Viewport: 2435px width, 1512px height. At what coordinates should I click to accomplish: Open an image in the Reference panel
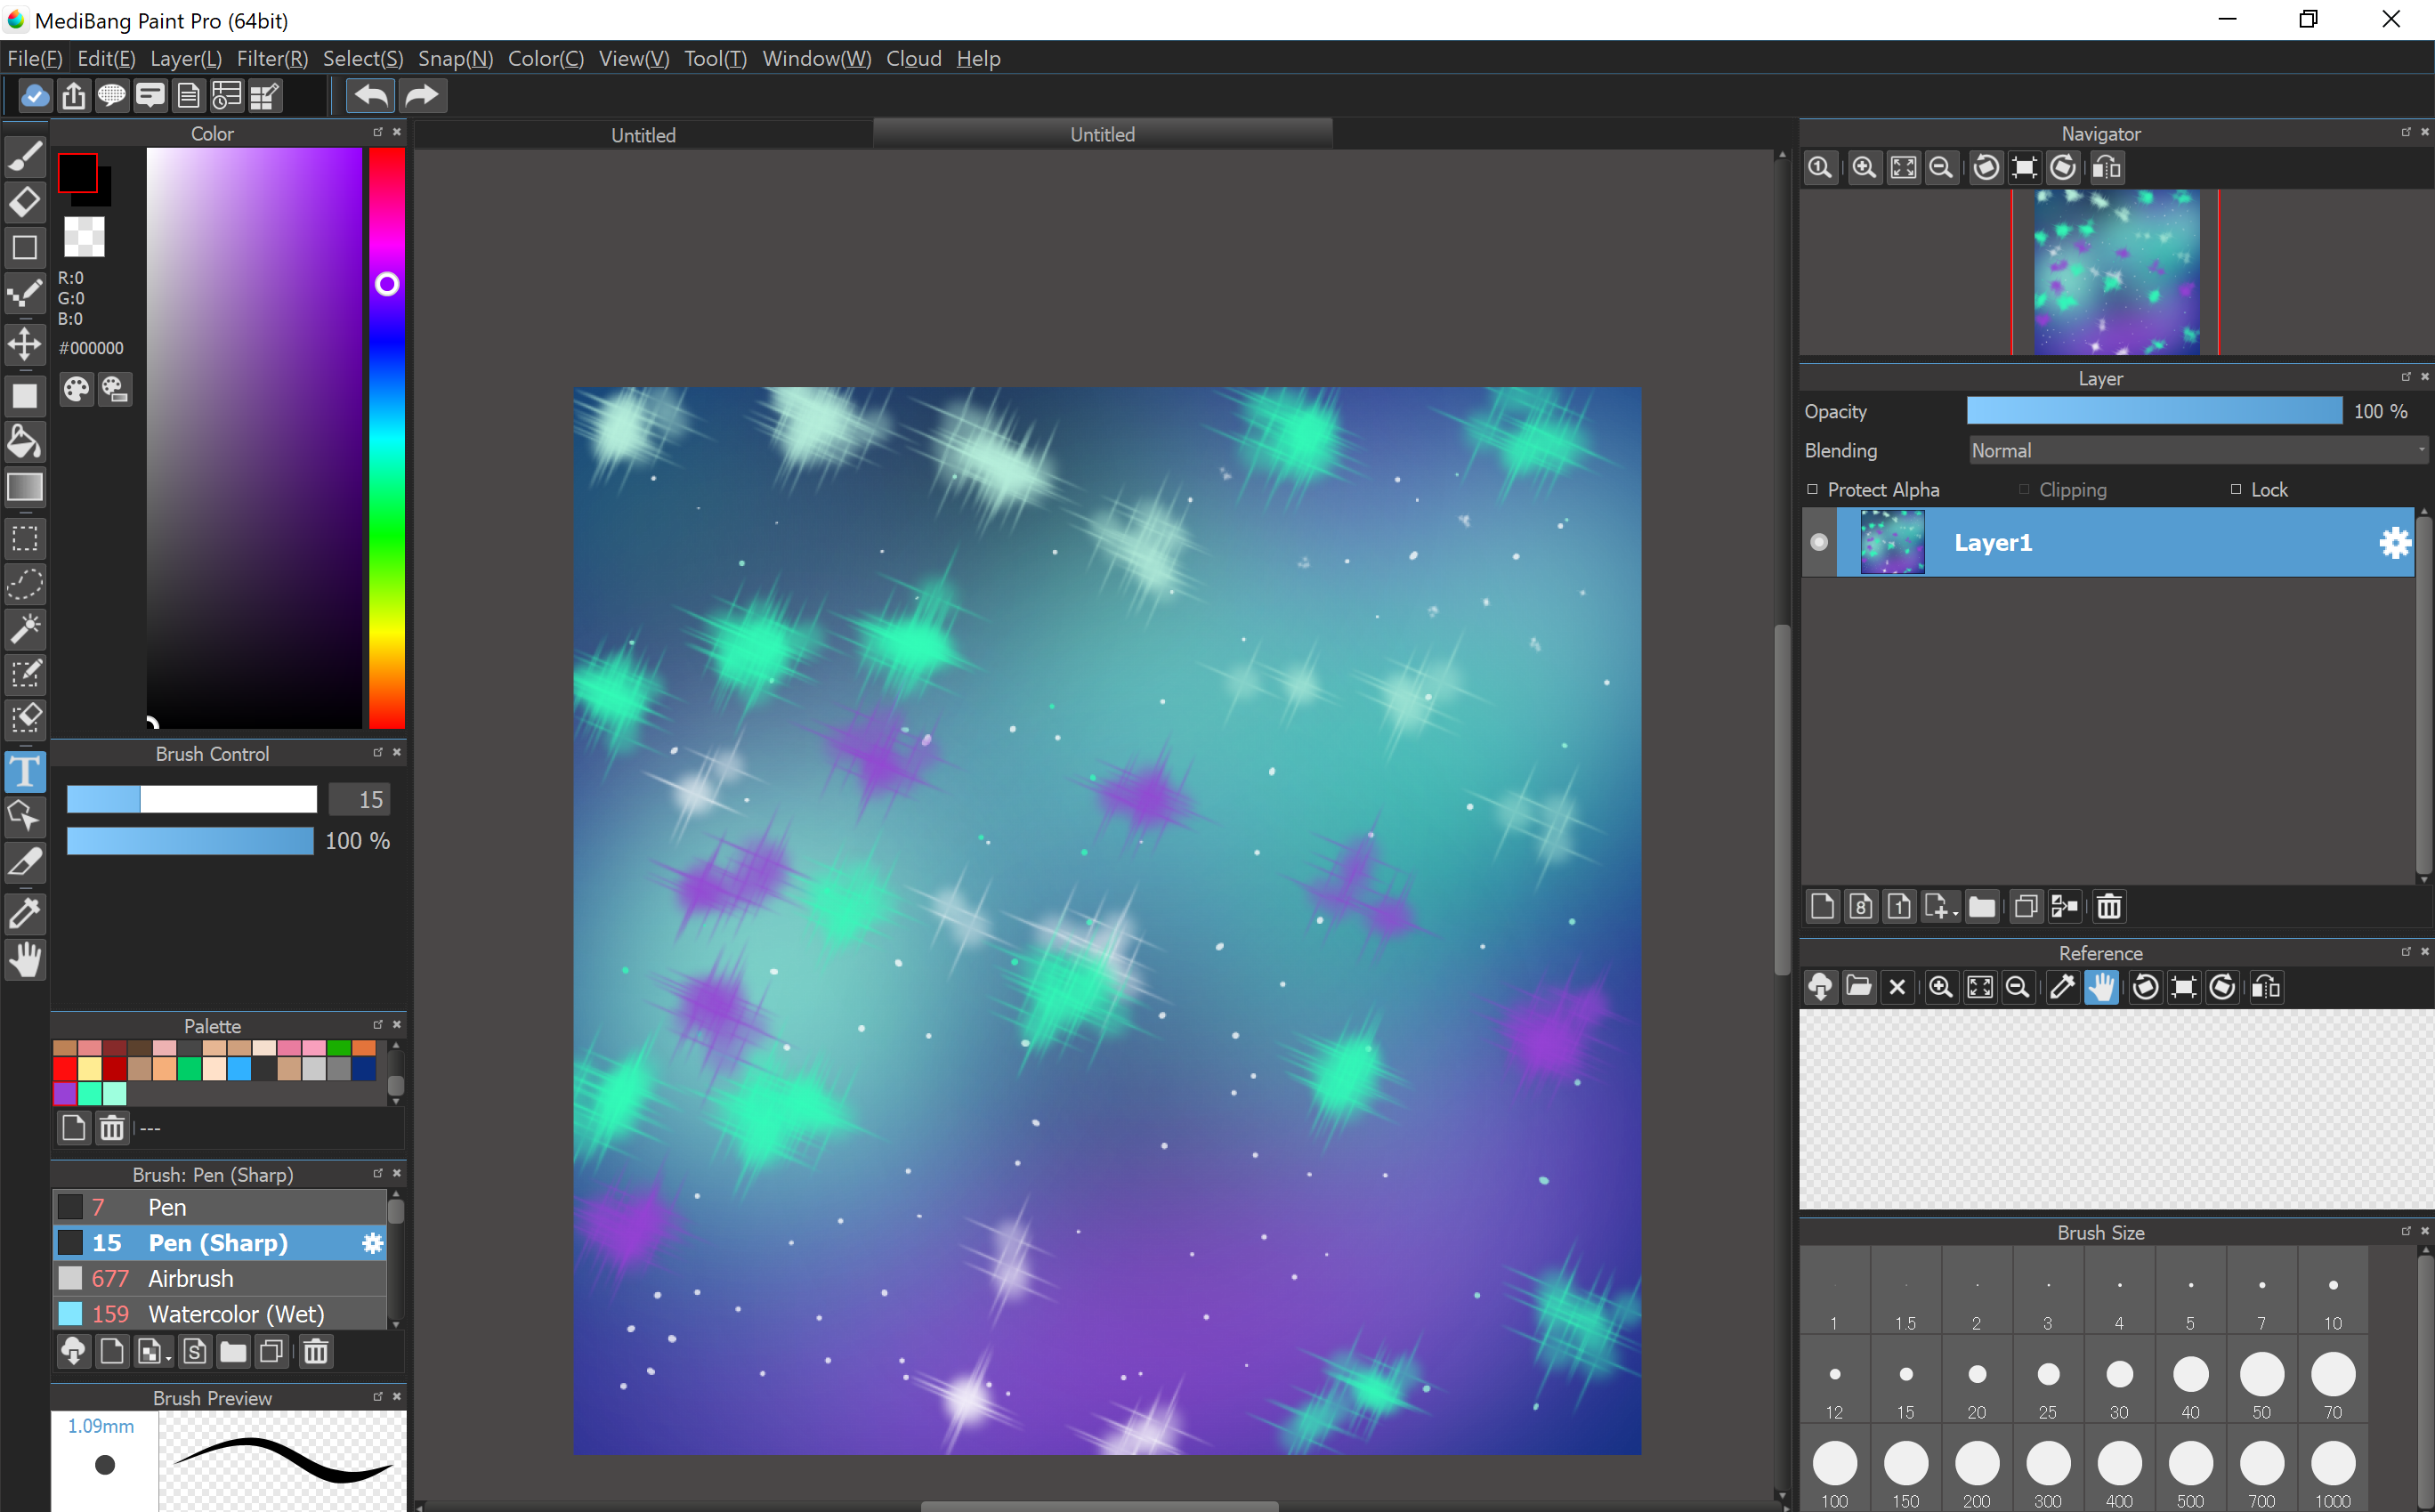[1858, 987]
